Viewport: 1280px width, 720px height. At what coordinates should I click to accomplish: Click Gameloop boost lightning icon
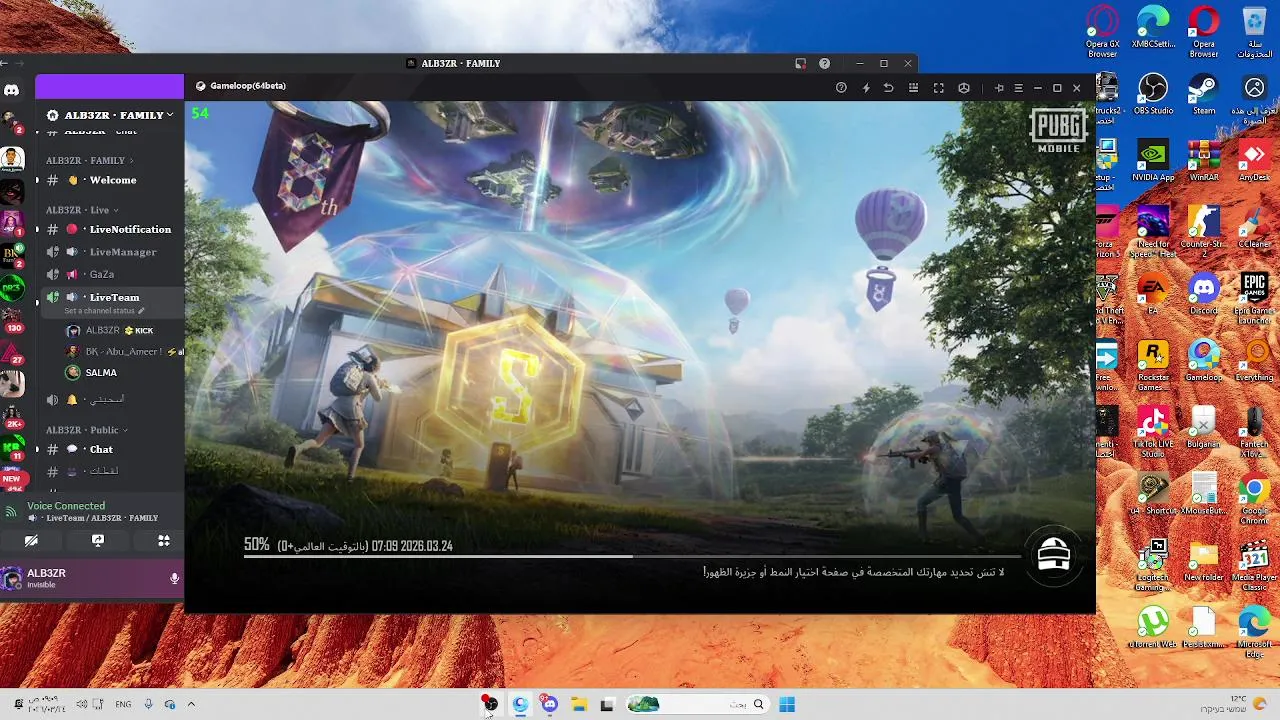click(x=866, y=88)
